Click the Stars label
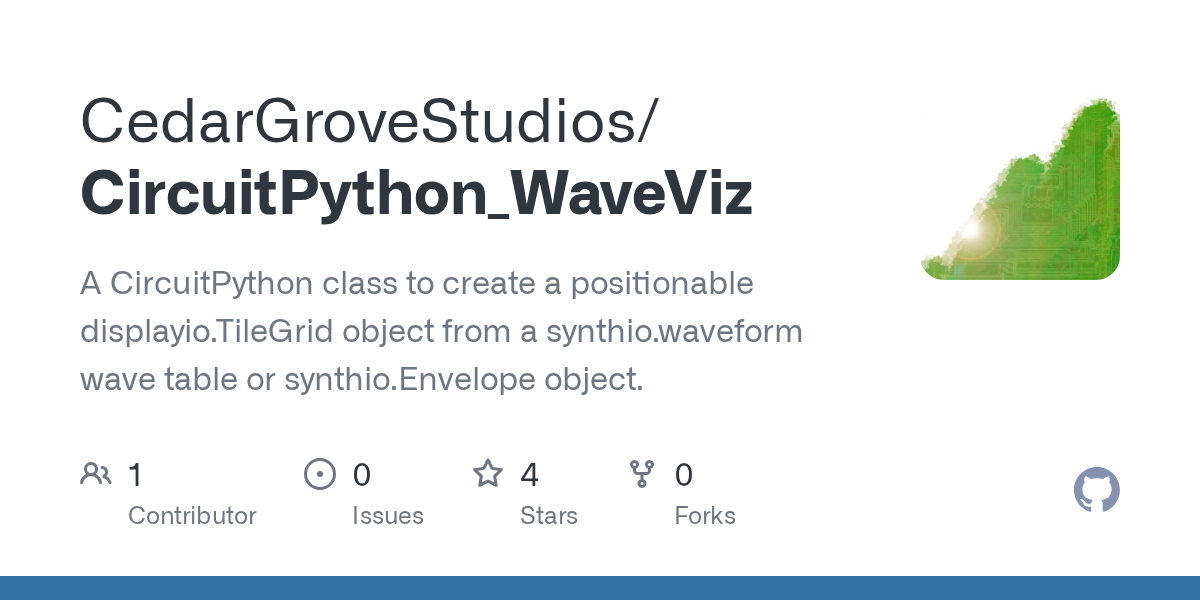 point(549,516)
